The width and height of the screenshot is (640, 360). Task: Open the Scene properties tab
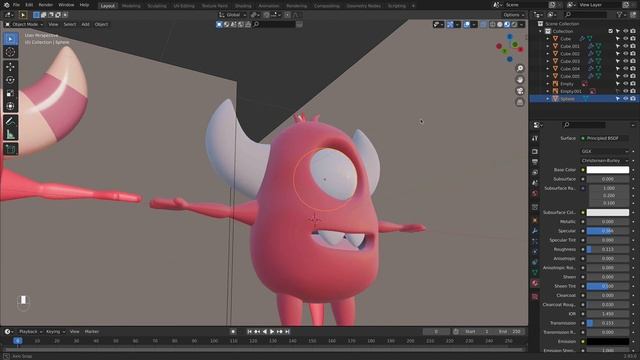coord(535,183)
